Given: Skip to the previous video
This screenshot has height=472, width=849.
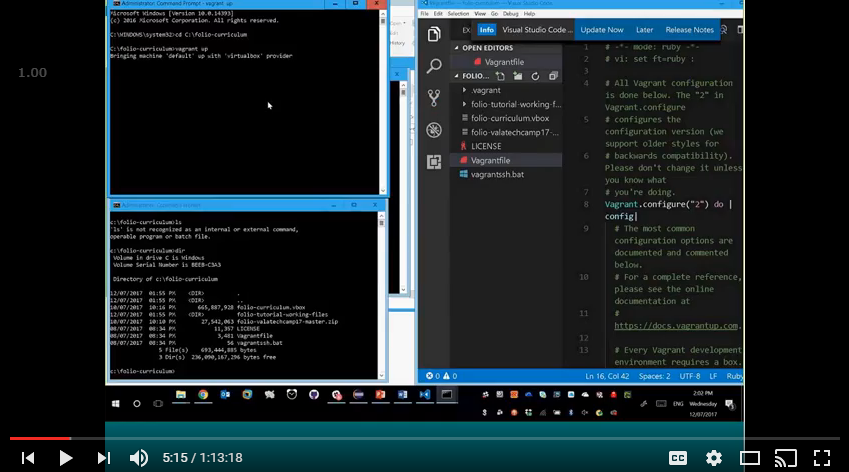Looking at the screenshot, I should (28, 458).
